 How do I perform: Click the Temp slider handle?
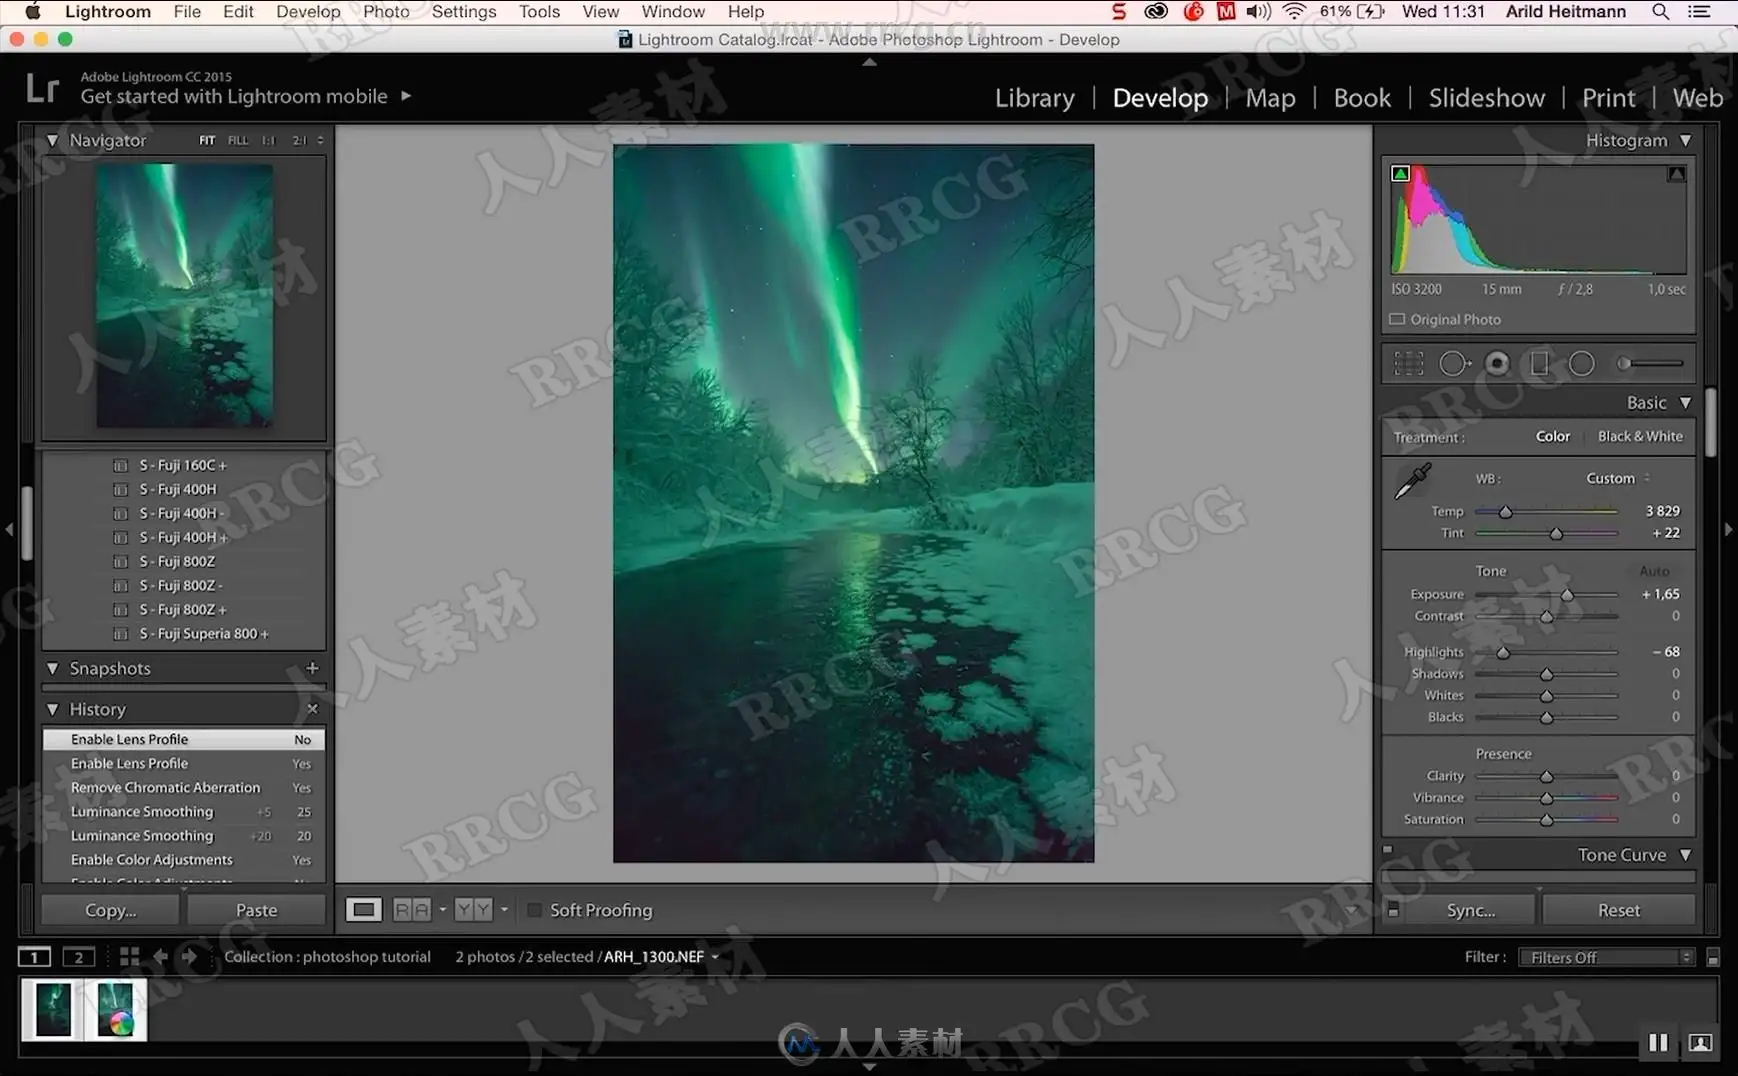pos(1505,512)
